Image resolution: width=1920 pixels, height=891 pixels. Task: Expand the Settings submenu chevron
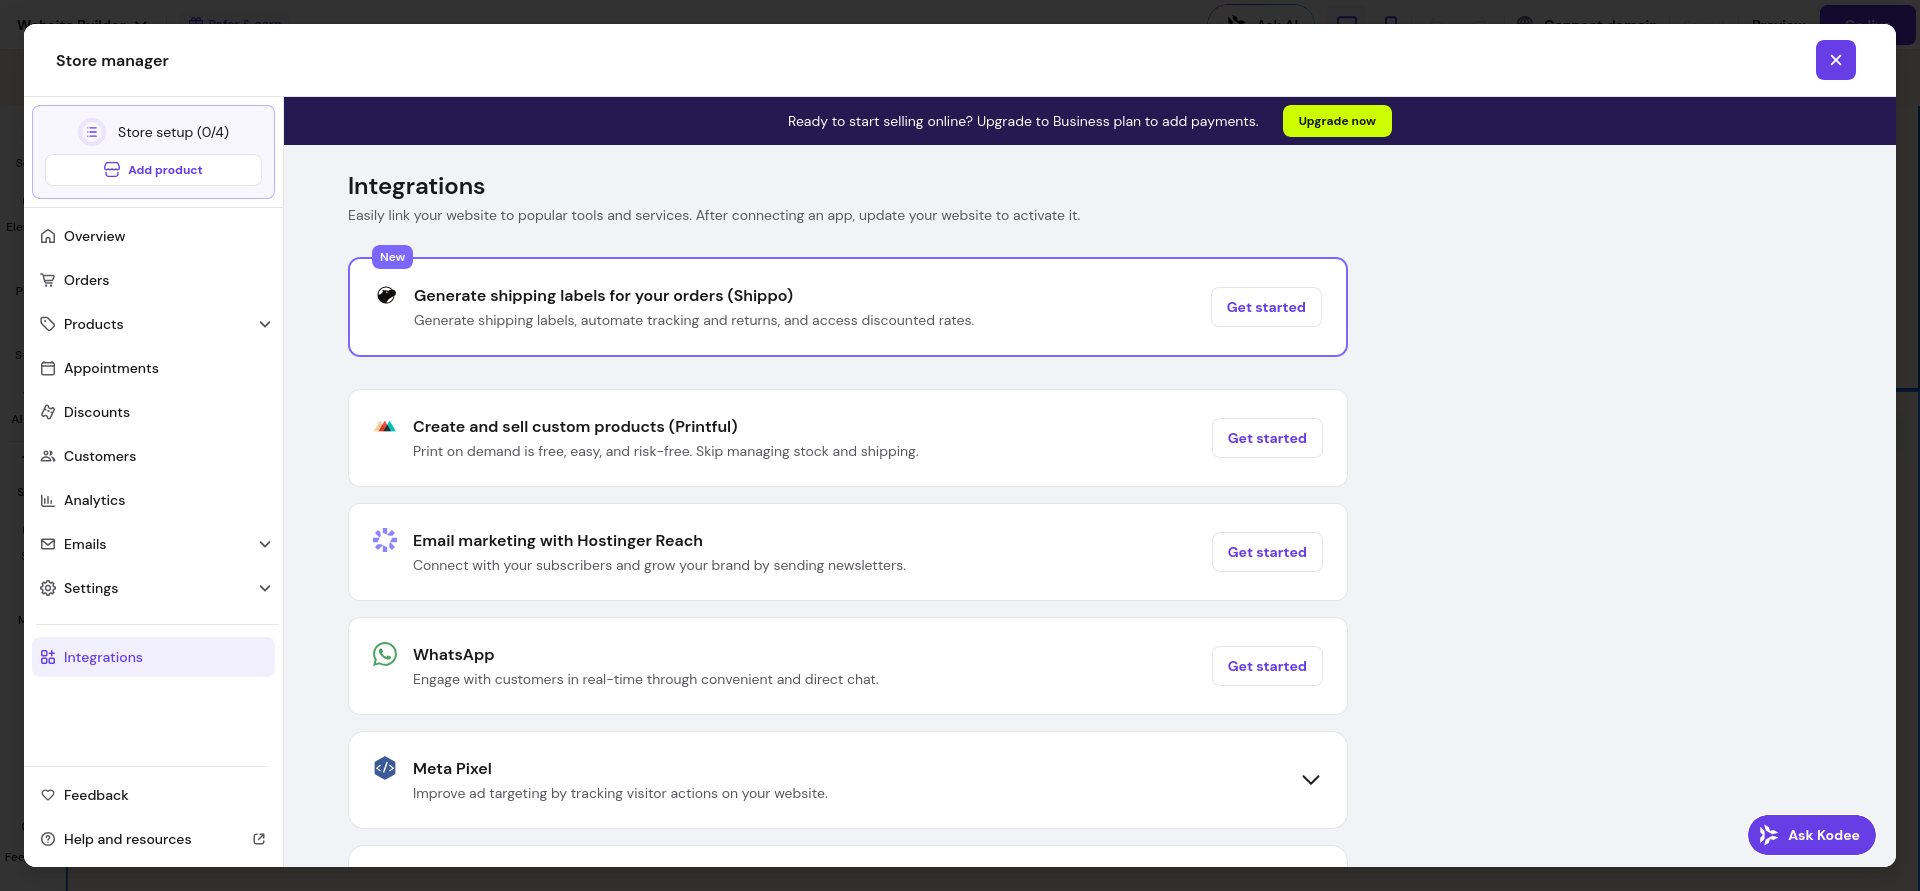265,588
